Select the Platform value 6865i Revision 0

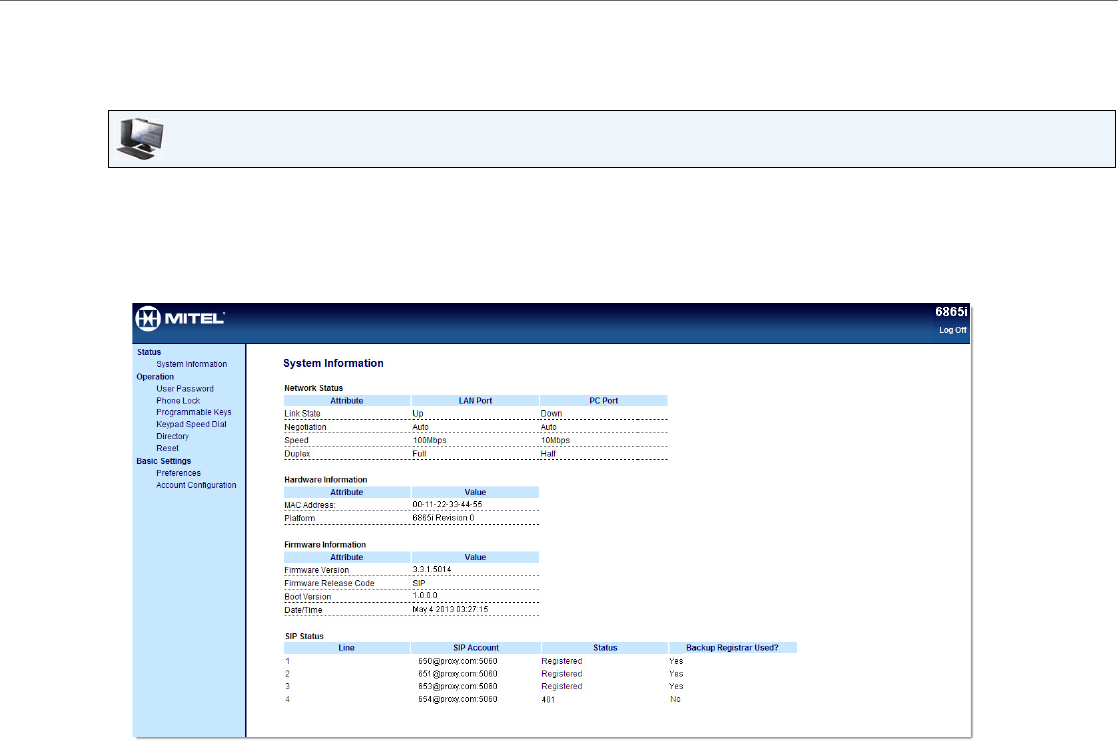443,518
